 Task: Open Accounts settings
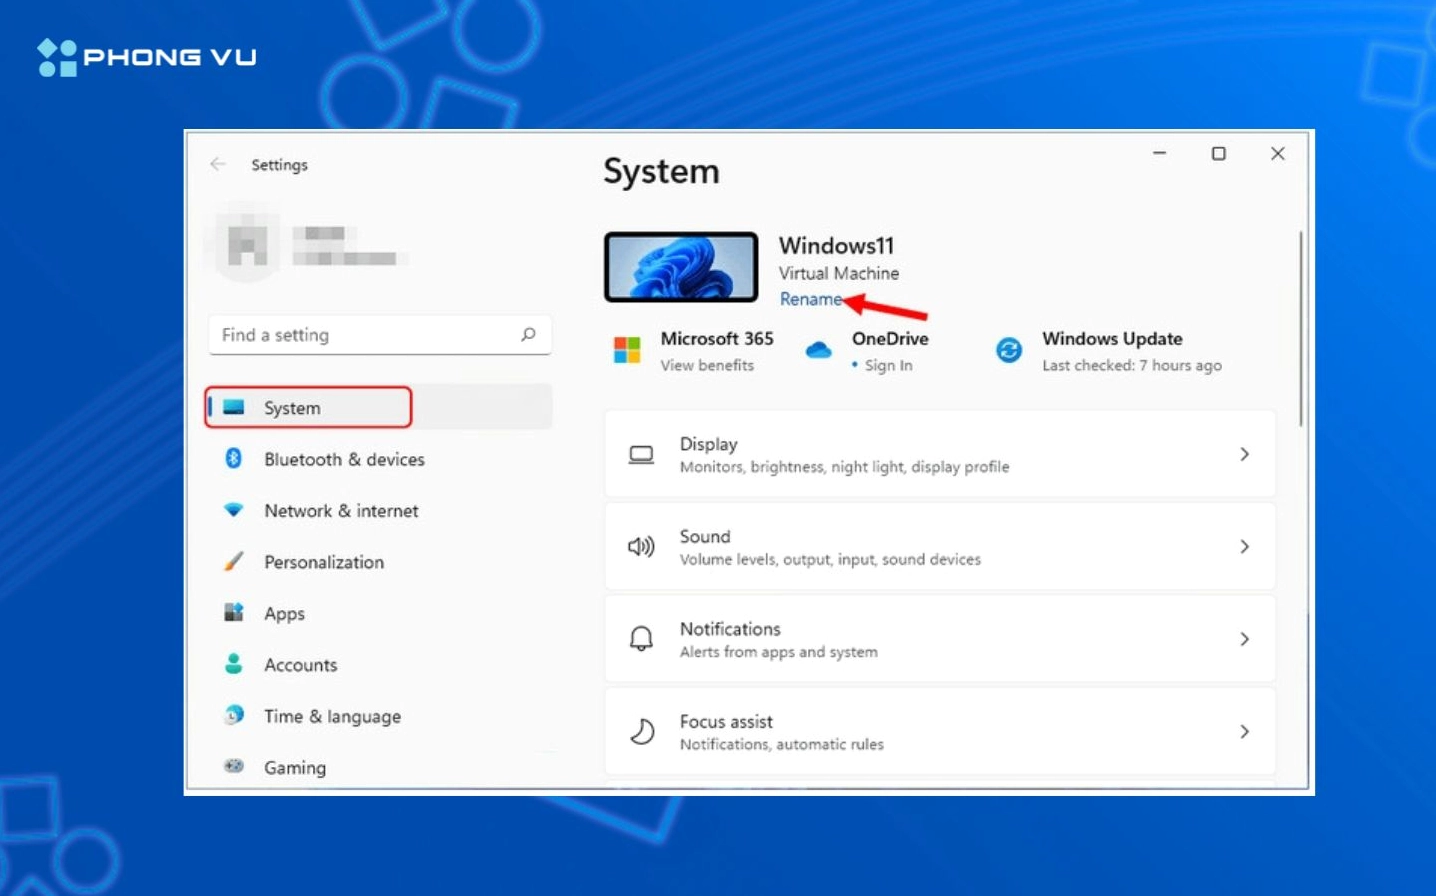pos(300,665)
